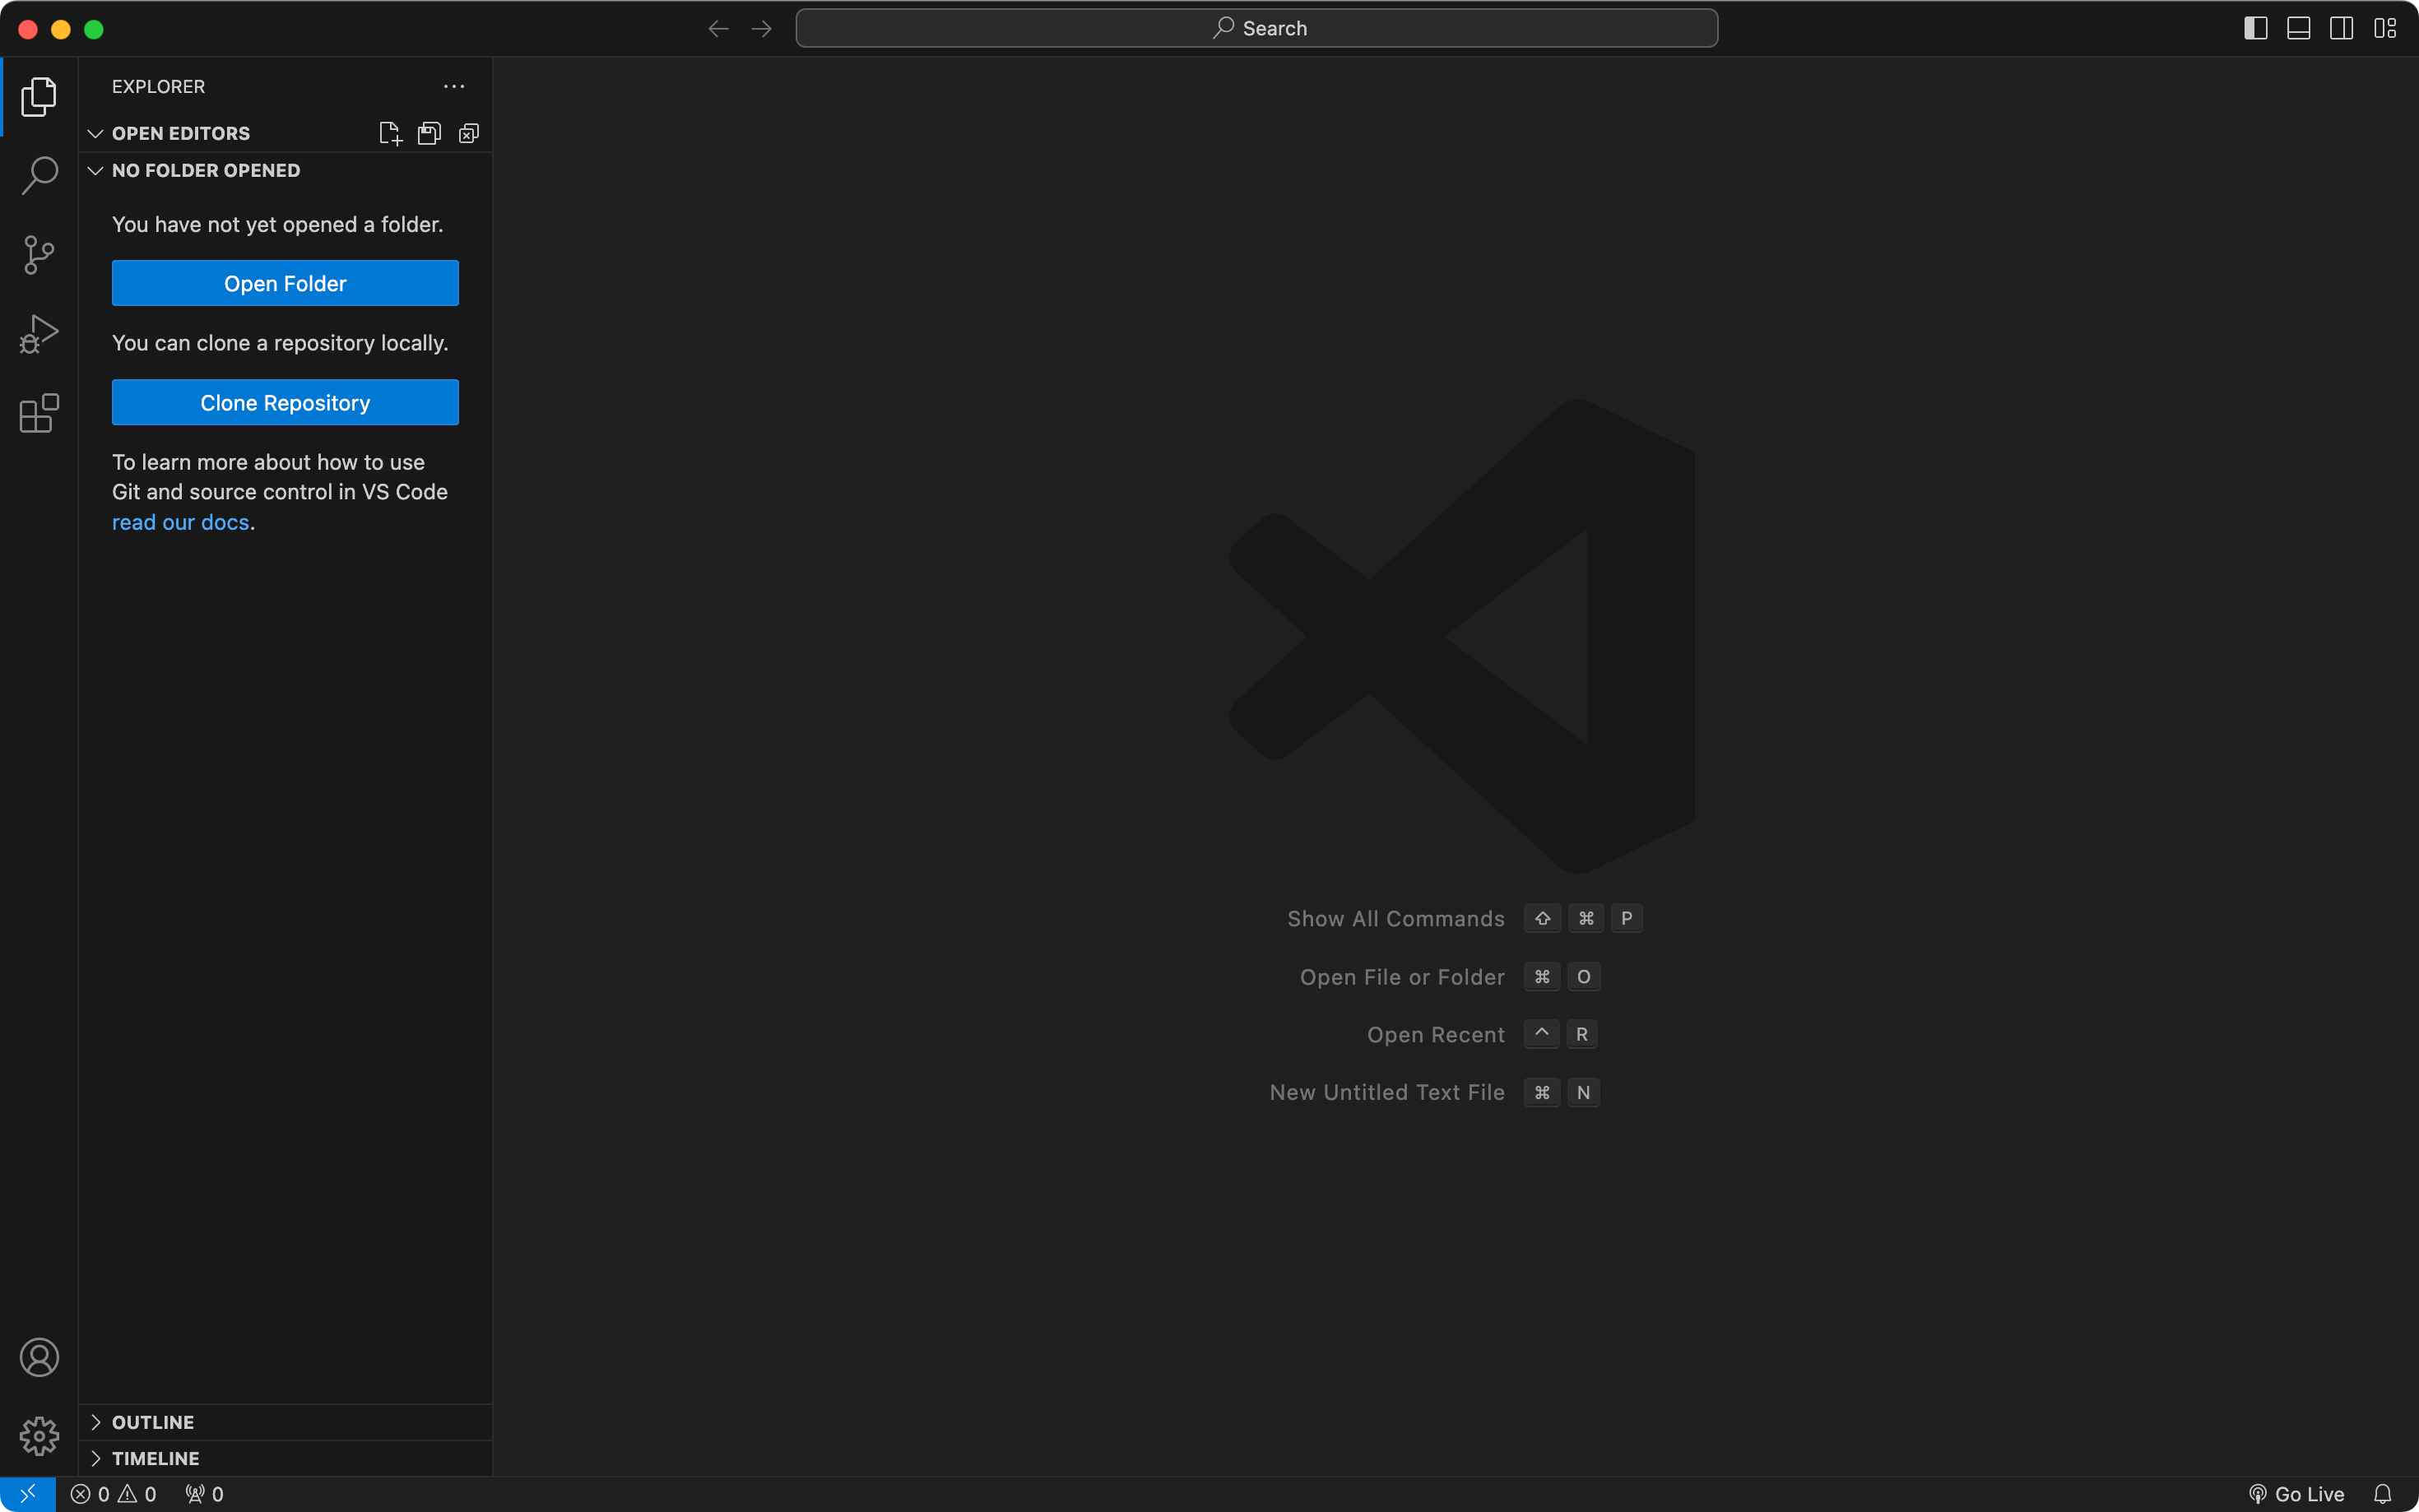Click the forwarded ports status item

tap(204, 1494)
